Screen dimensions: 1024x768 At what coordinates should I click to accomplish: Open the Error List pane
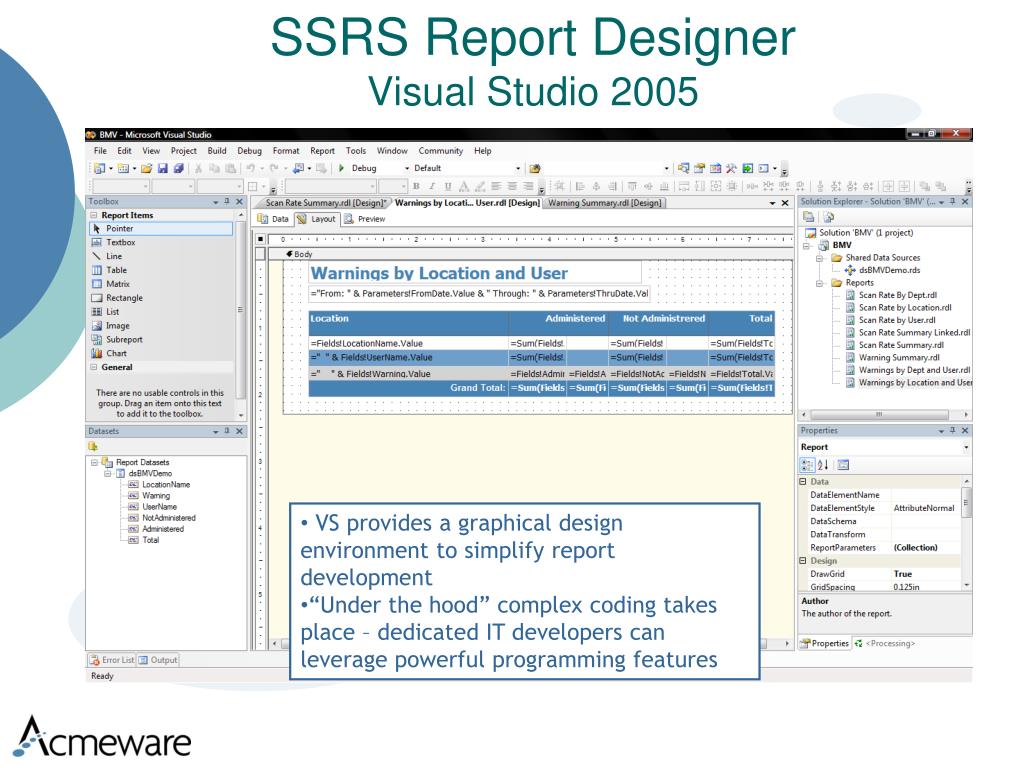point(112,660)
